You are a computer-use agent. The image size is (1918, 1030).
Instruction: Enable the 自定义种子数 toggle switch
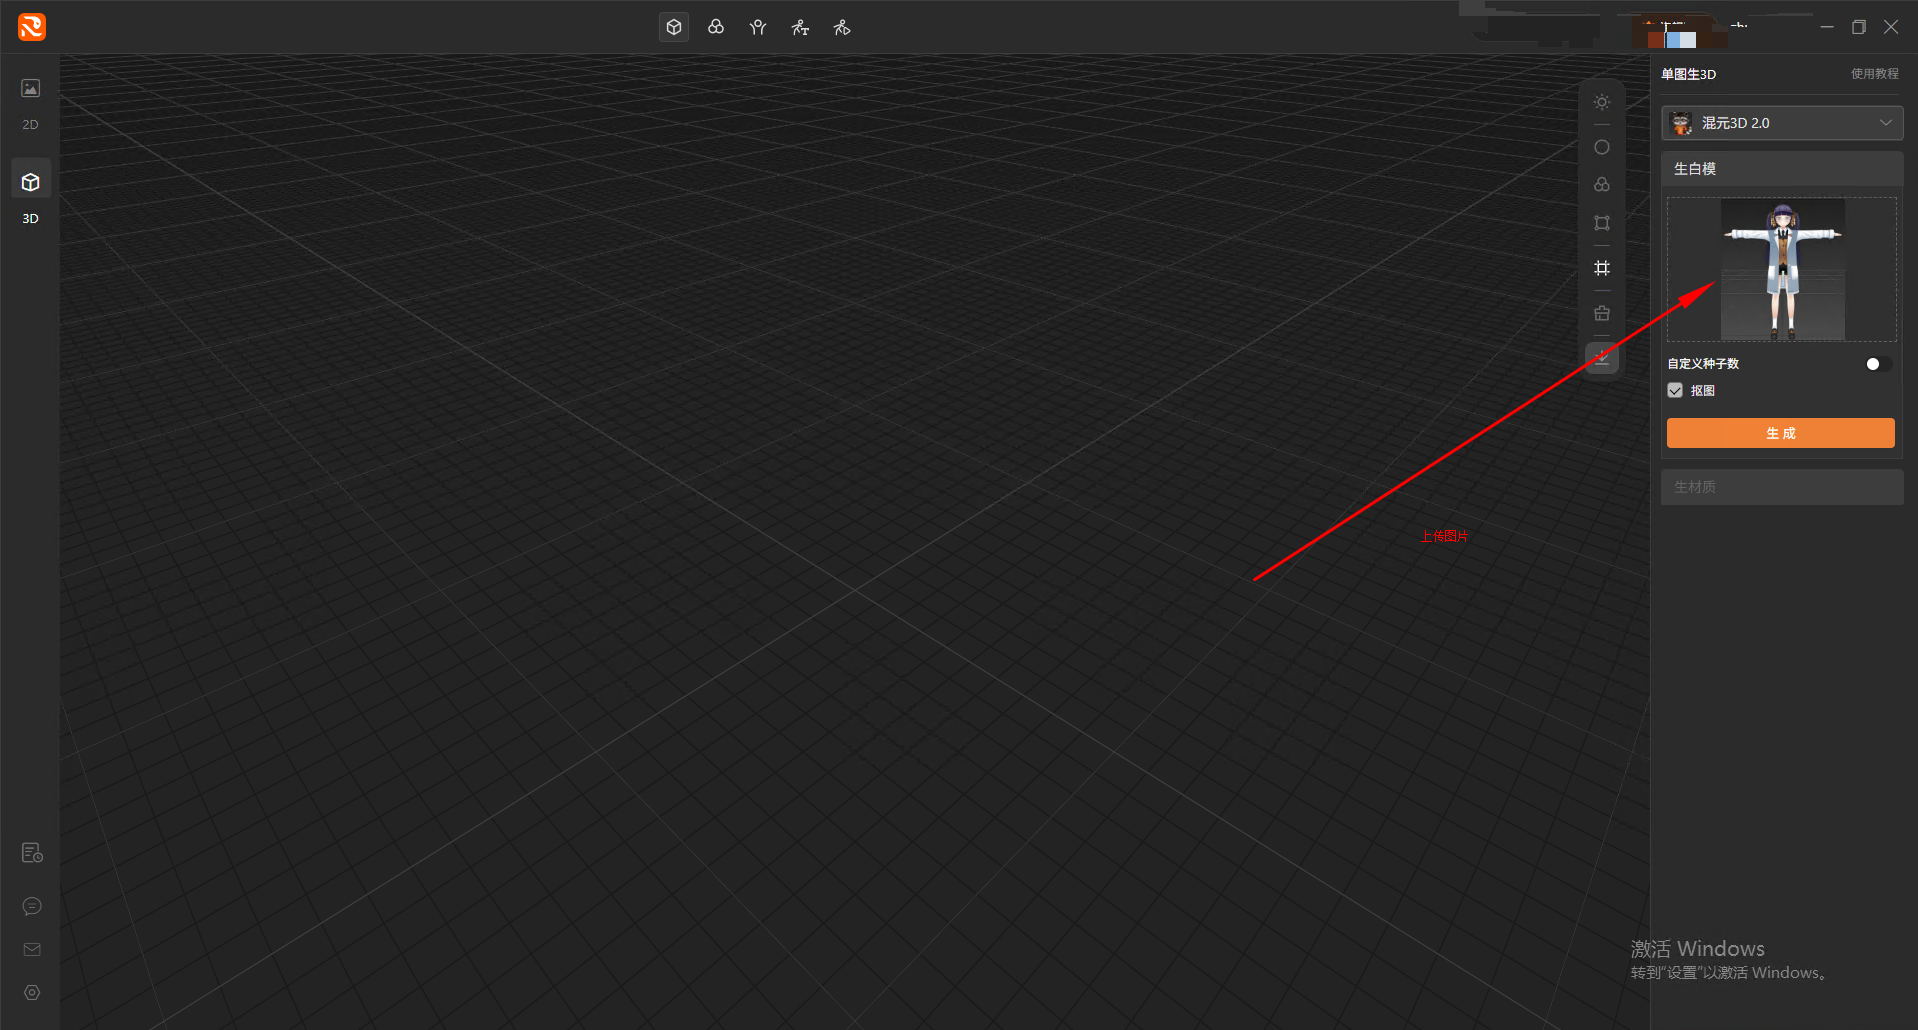[x=1878, y=364]
